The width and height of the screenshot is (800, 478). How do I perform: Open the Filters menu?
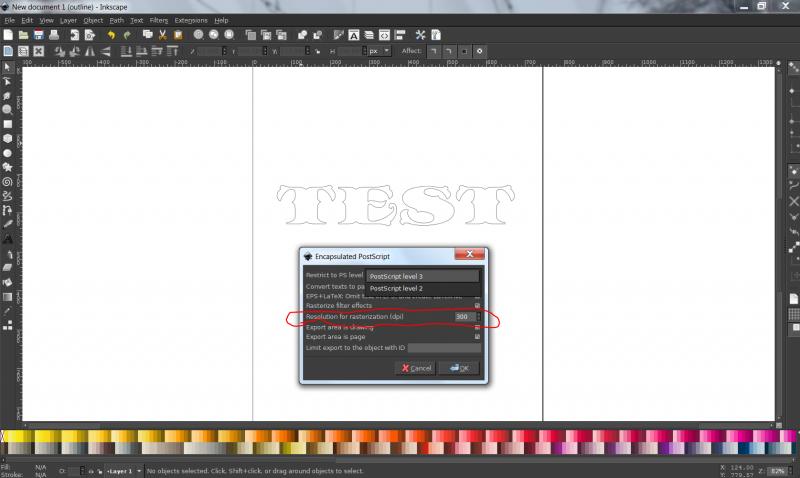pyautogui.click(x=159, y=20)
